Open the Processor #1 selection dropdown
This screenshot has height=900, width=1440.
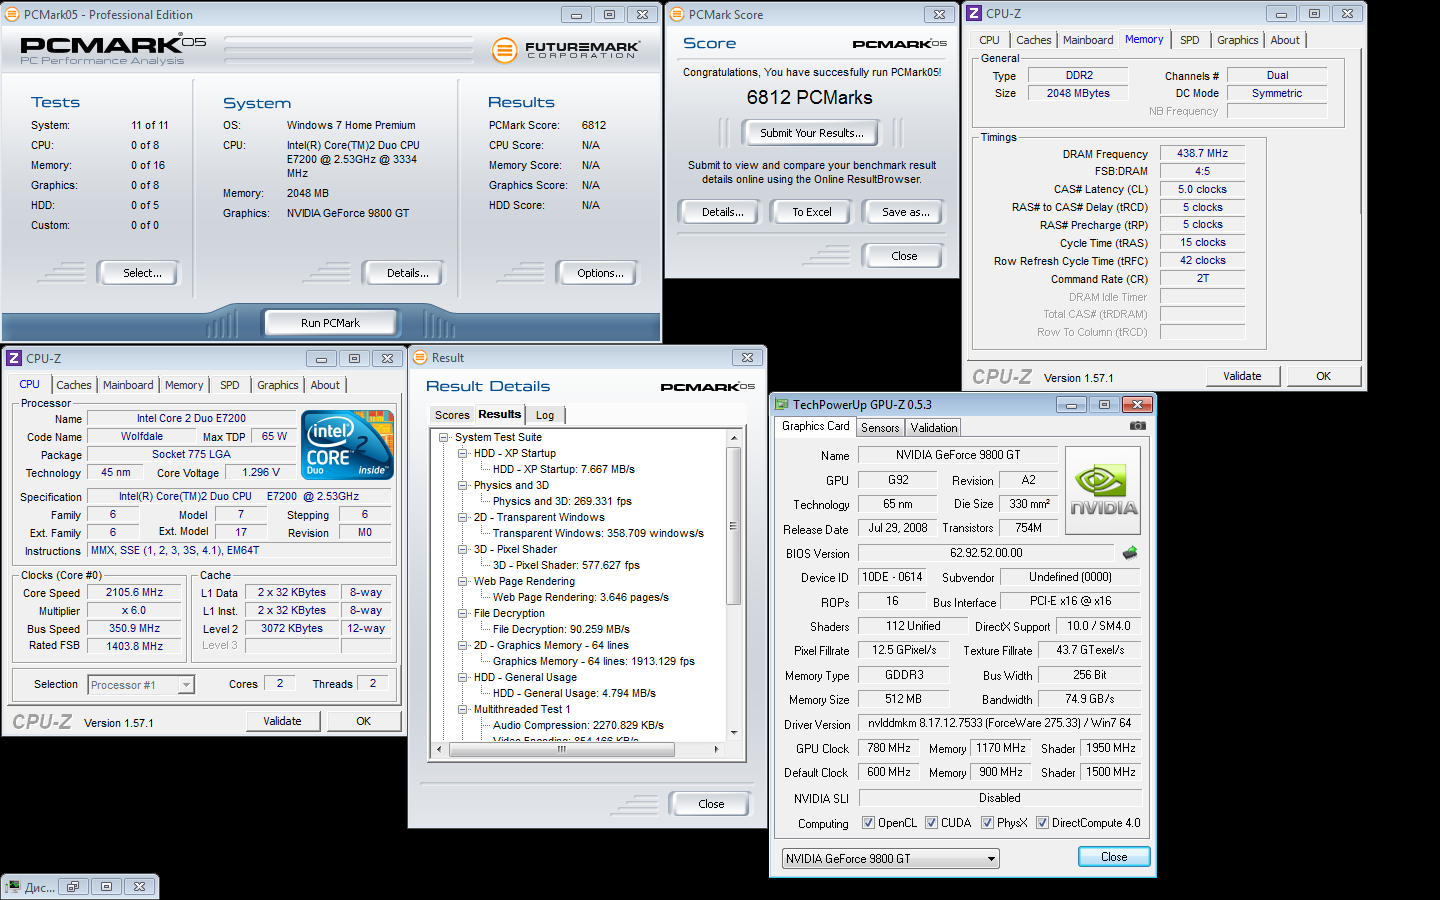pyautogui.click(x=186, y=685)
